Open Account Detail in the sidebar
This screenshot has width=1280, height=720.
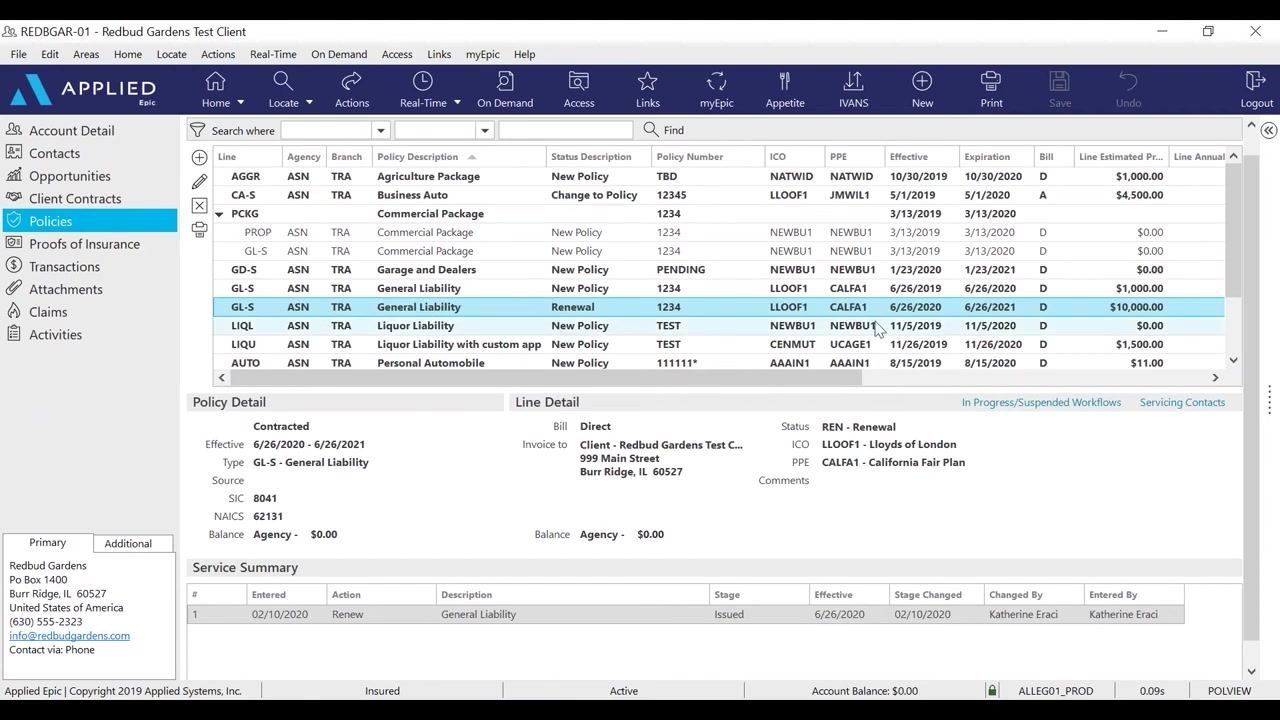[72, 130]
